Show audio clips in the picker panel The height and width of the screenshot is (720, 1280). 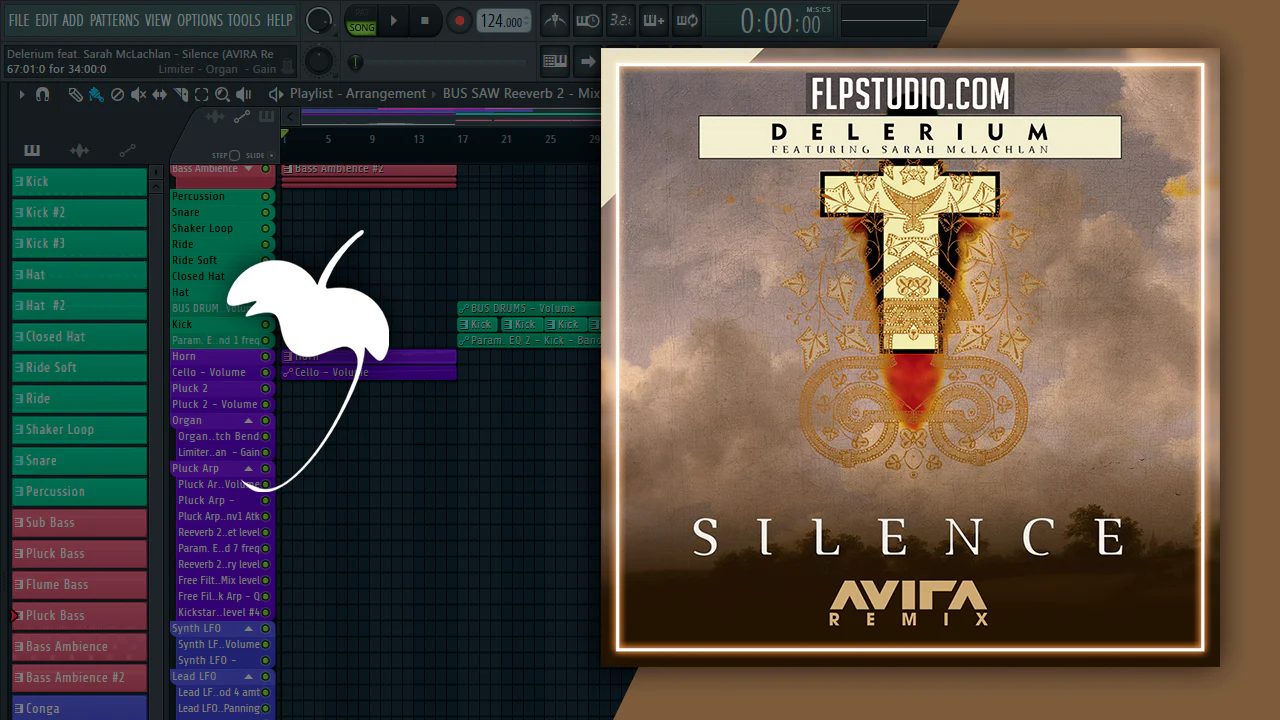[x=79, y=150]
